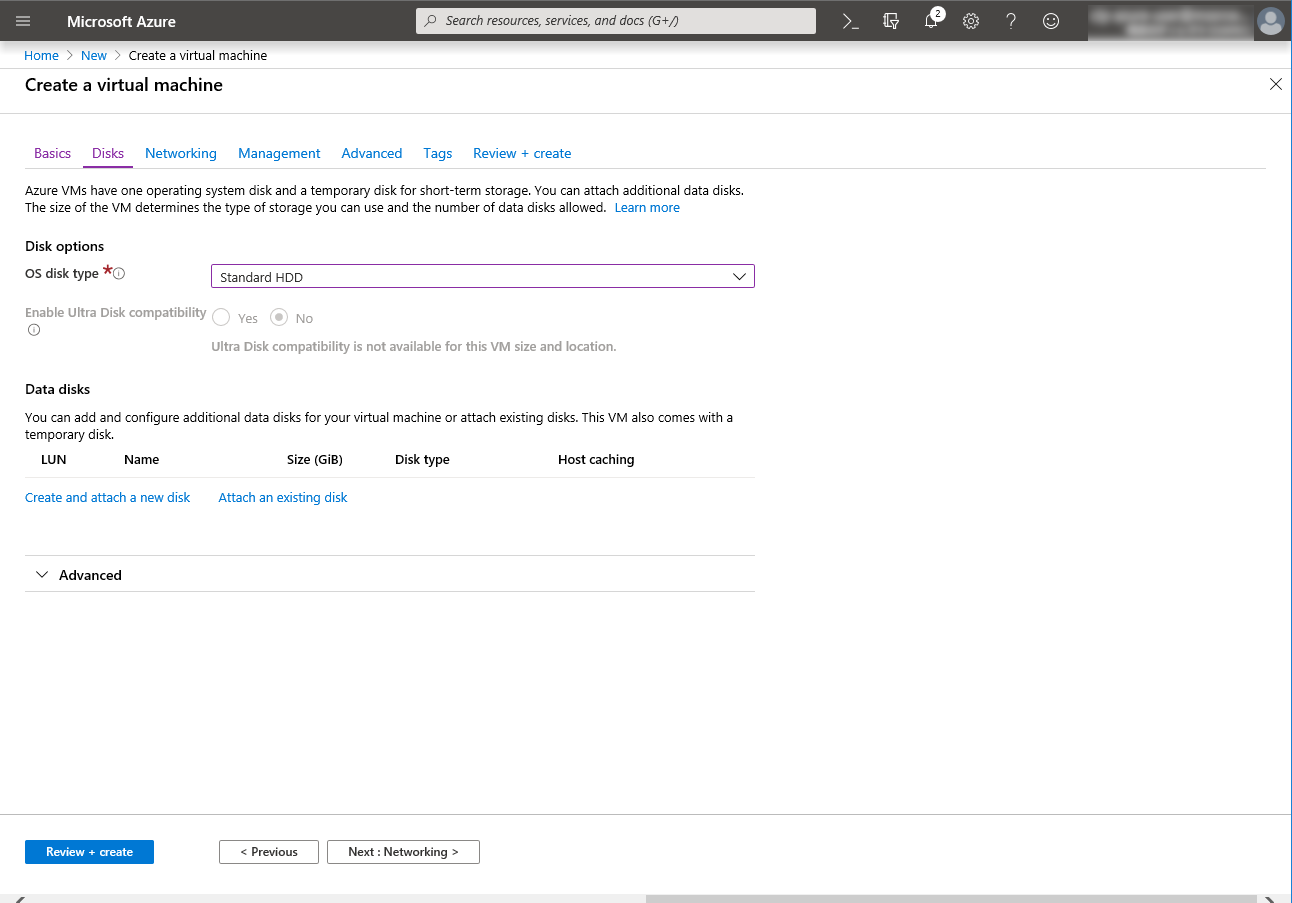Click Attach an existing disk link
Screen dimensions: 1292x903
coord(283,497)
